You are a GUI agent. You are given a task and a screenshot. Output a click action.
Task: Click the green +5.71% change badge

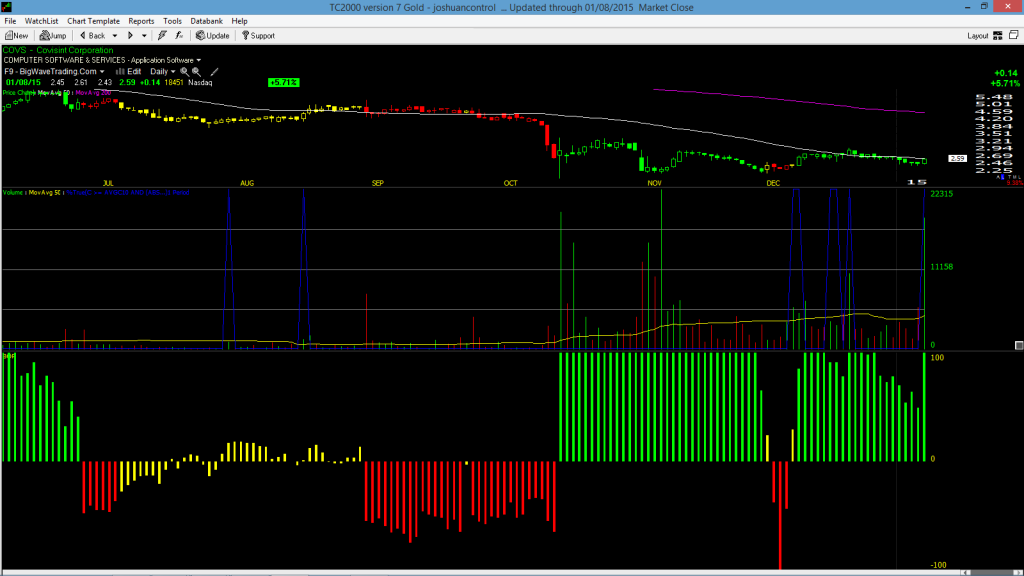[283, 83]
